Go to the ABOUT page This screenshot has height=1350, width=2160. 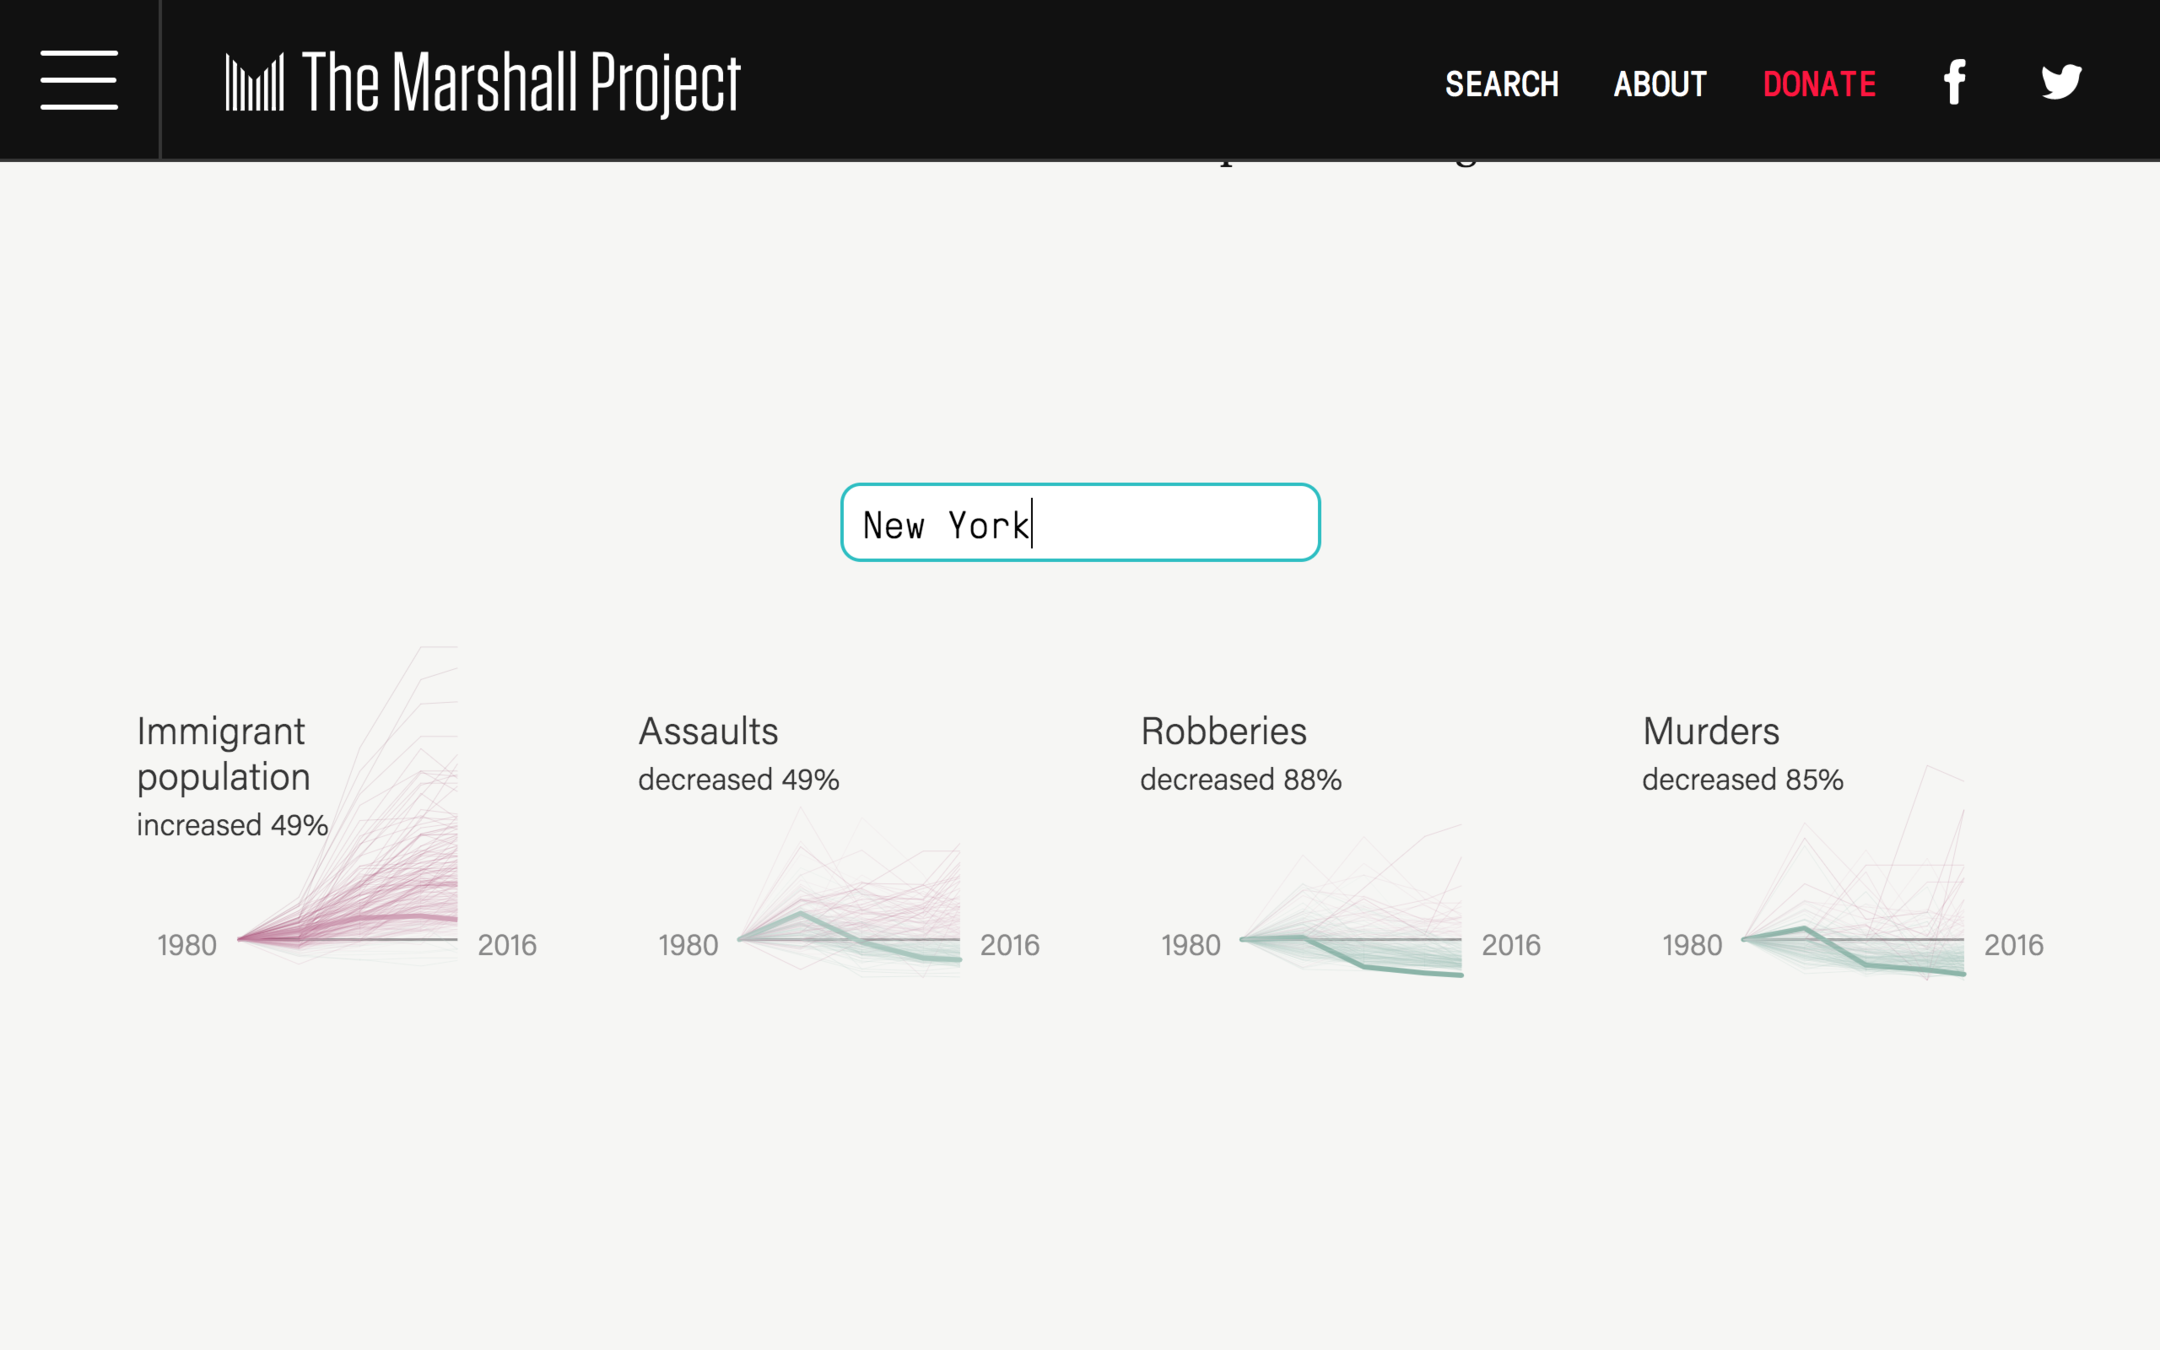pos(1659,84)
